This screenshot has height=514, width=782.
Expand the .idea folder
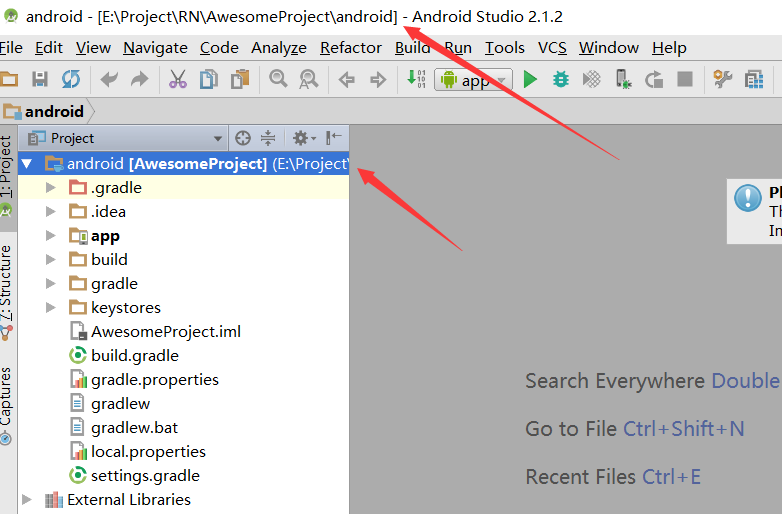50,211
